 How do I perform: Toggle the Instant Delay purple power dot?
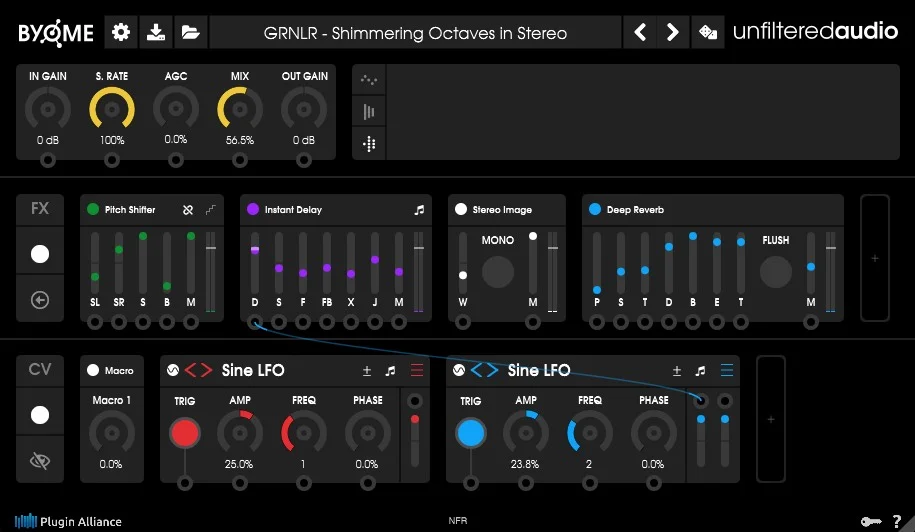coord(253,209)
